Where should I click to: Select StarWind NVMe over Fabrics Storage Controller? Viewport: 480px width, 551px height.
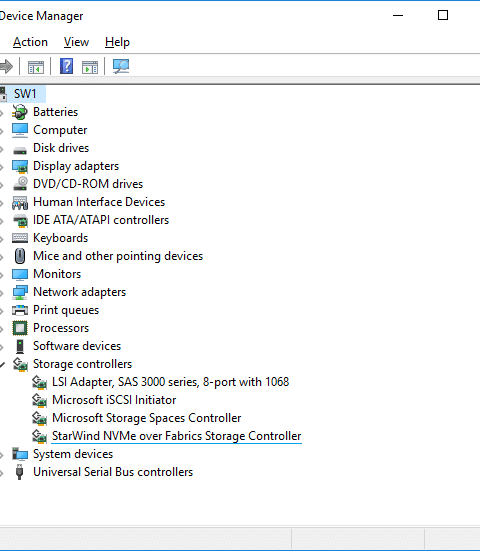(x=176, y=436)
